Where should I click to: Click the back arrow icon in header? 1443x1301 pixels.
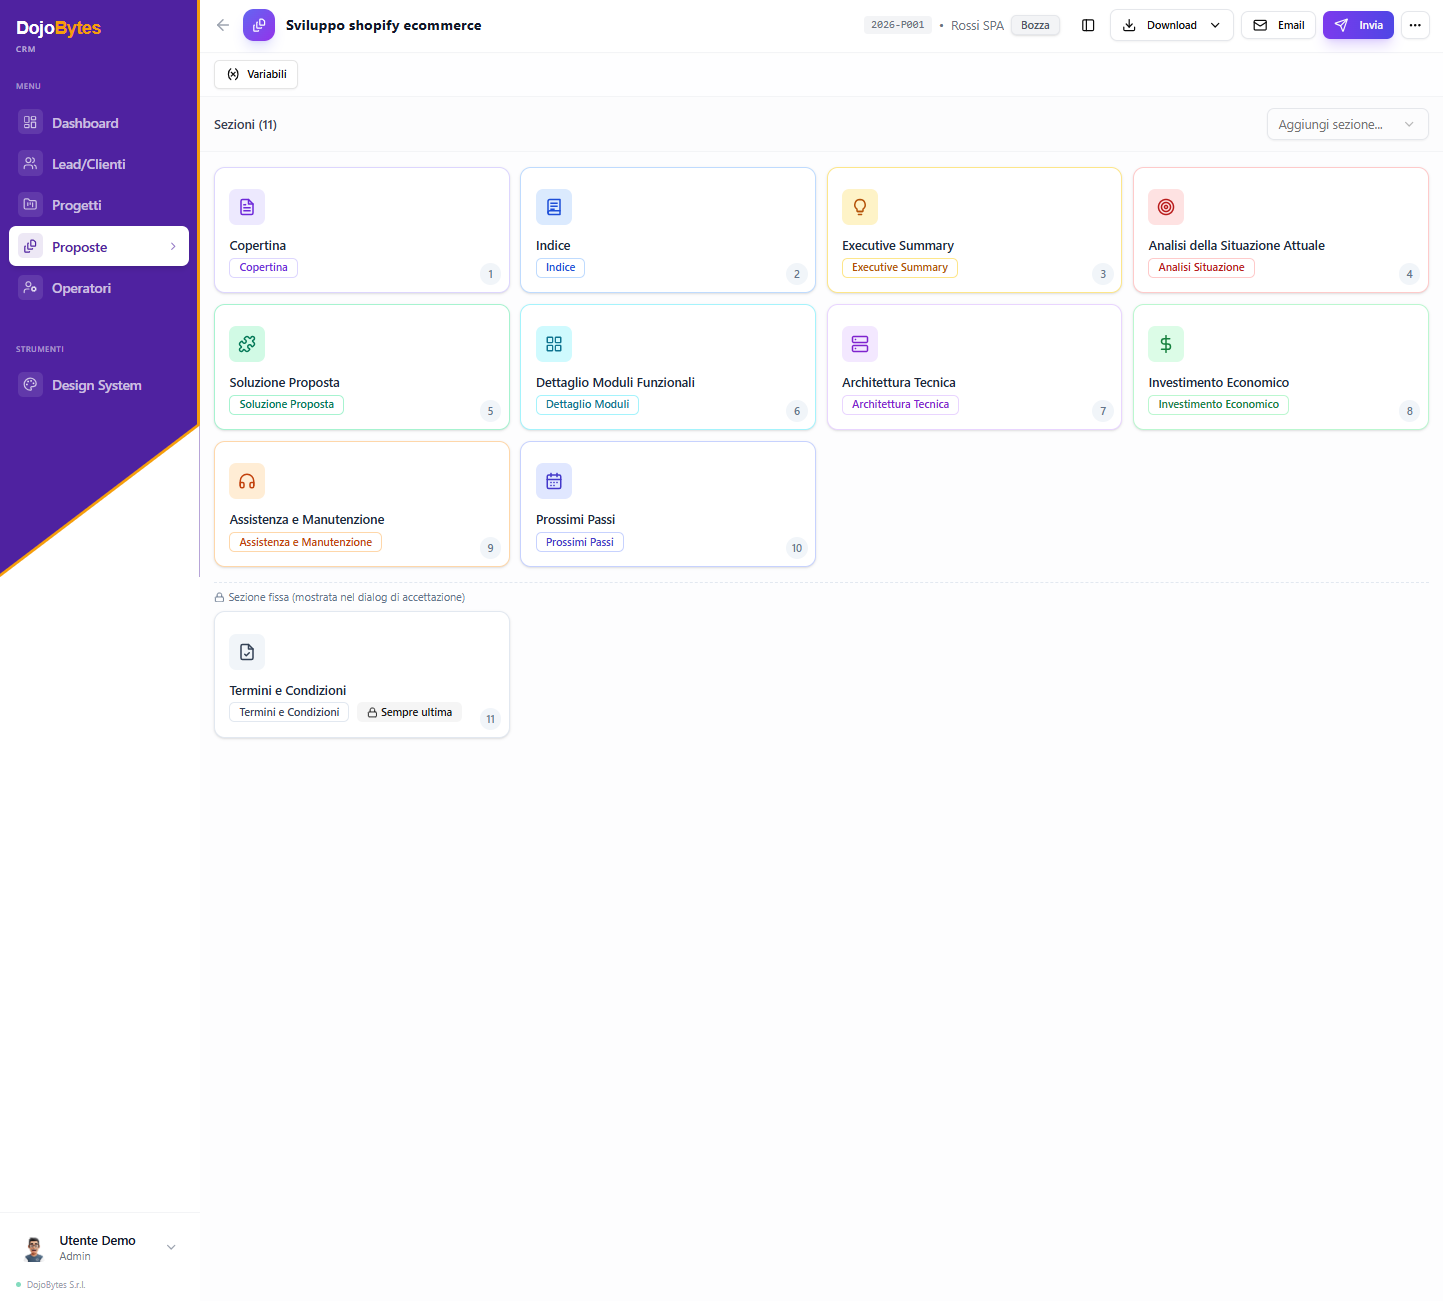tap(223, 25)
